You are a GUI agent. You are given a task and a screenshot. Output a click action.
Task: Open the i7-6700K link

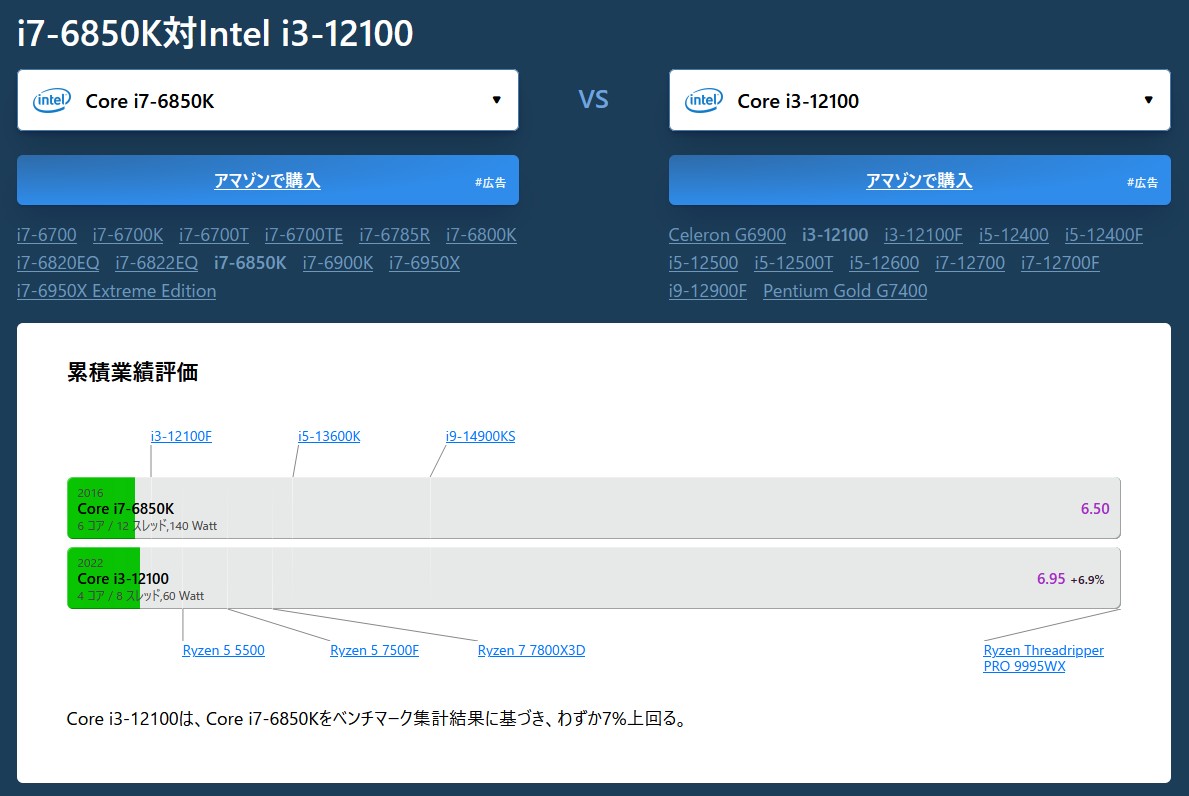pos(128,235)
